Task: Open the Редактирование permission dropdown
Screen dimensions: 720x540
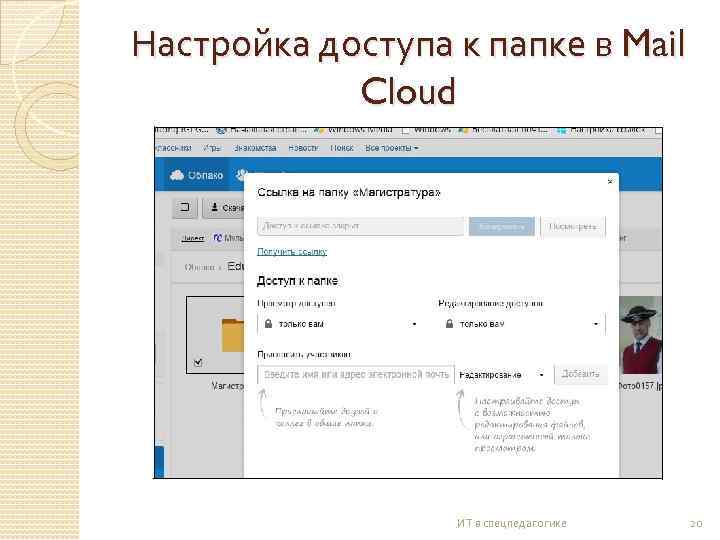Action: point(502,375)
